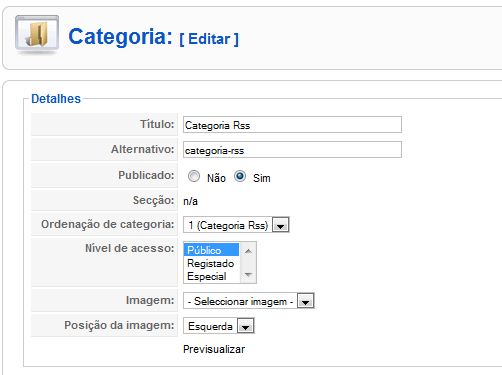Click the Ordenação de categoria label
The image size is (502, 375).
[108, 224]
